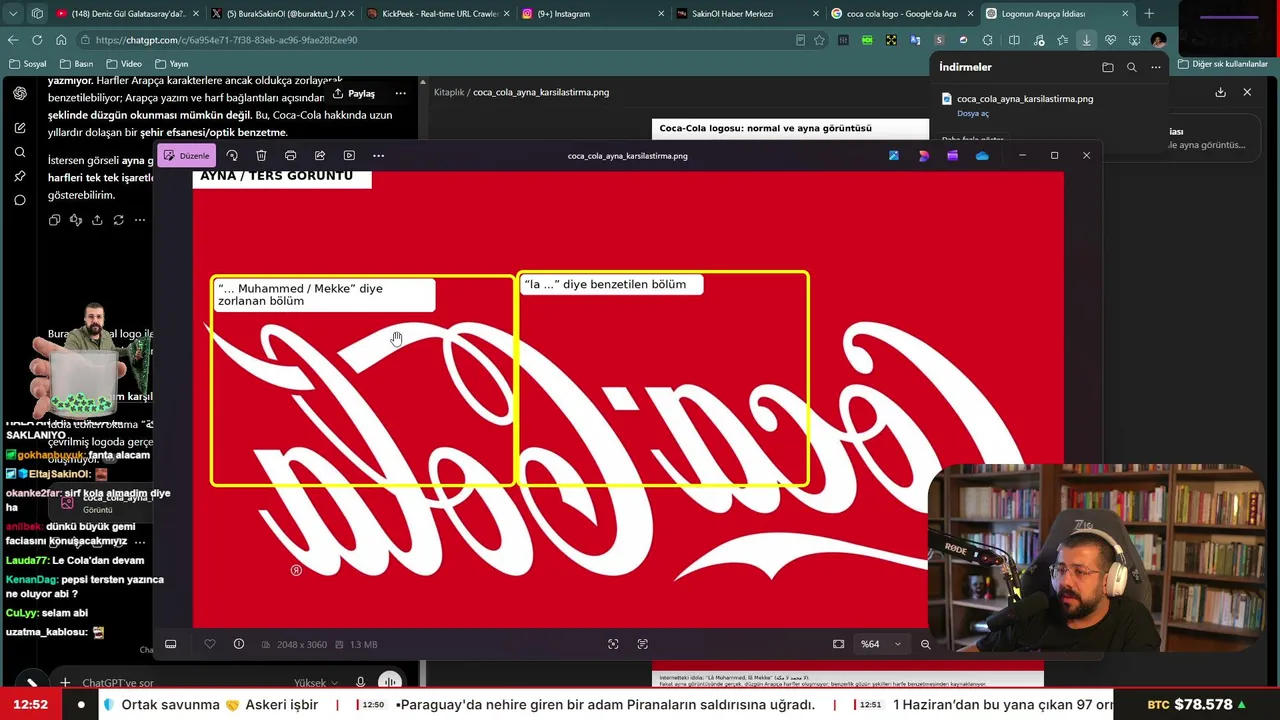Open the %64 zoom level dropdown

coord(881,644)
